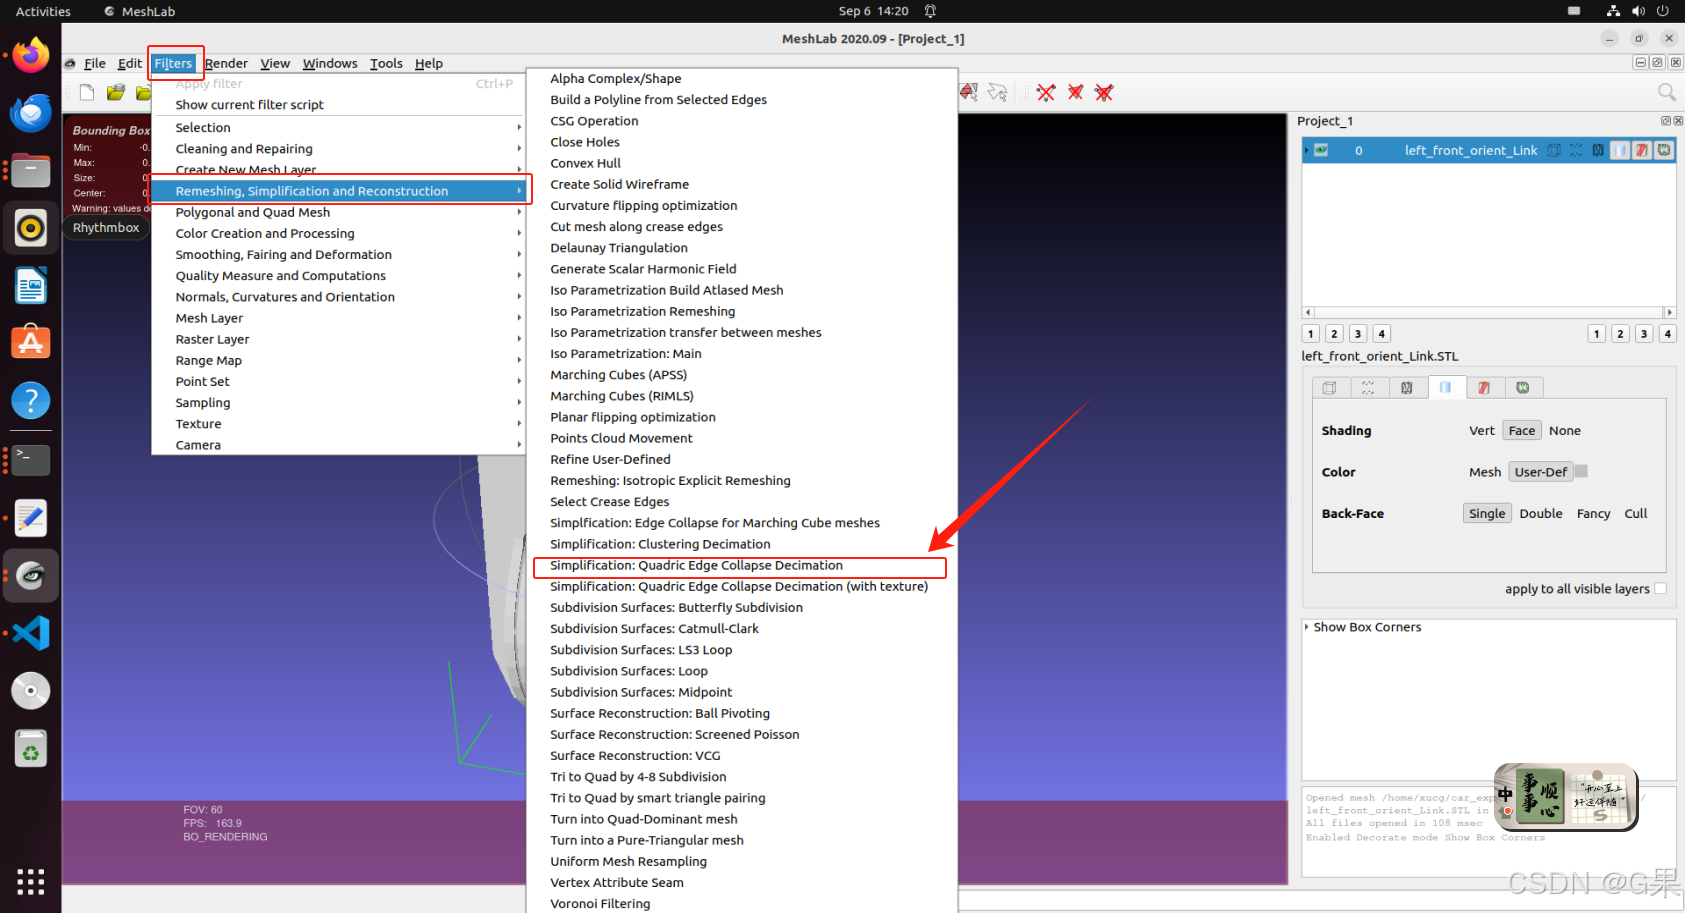
Task: Choose Remeshing: Isotropic Explicit Remeshing
Action: [x=741, y=481]
